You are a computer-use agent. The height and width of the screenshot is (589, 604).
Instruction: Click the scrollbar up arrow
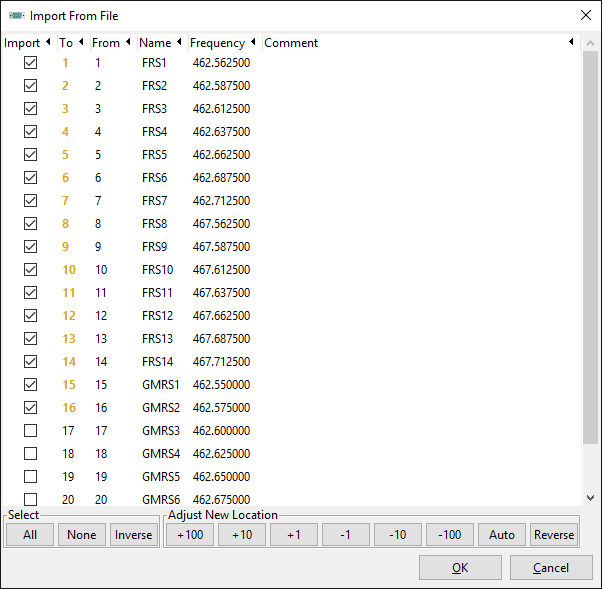coord(590,44)
